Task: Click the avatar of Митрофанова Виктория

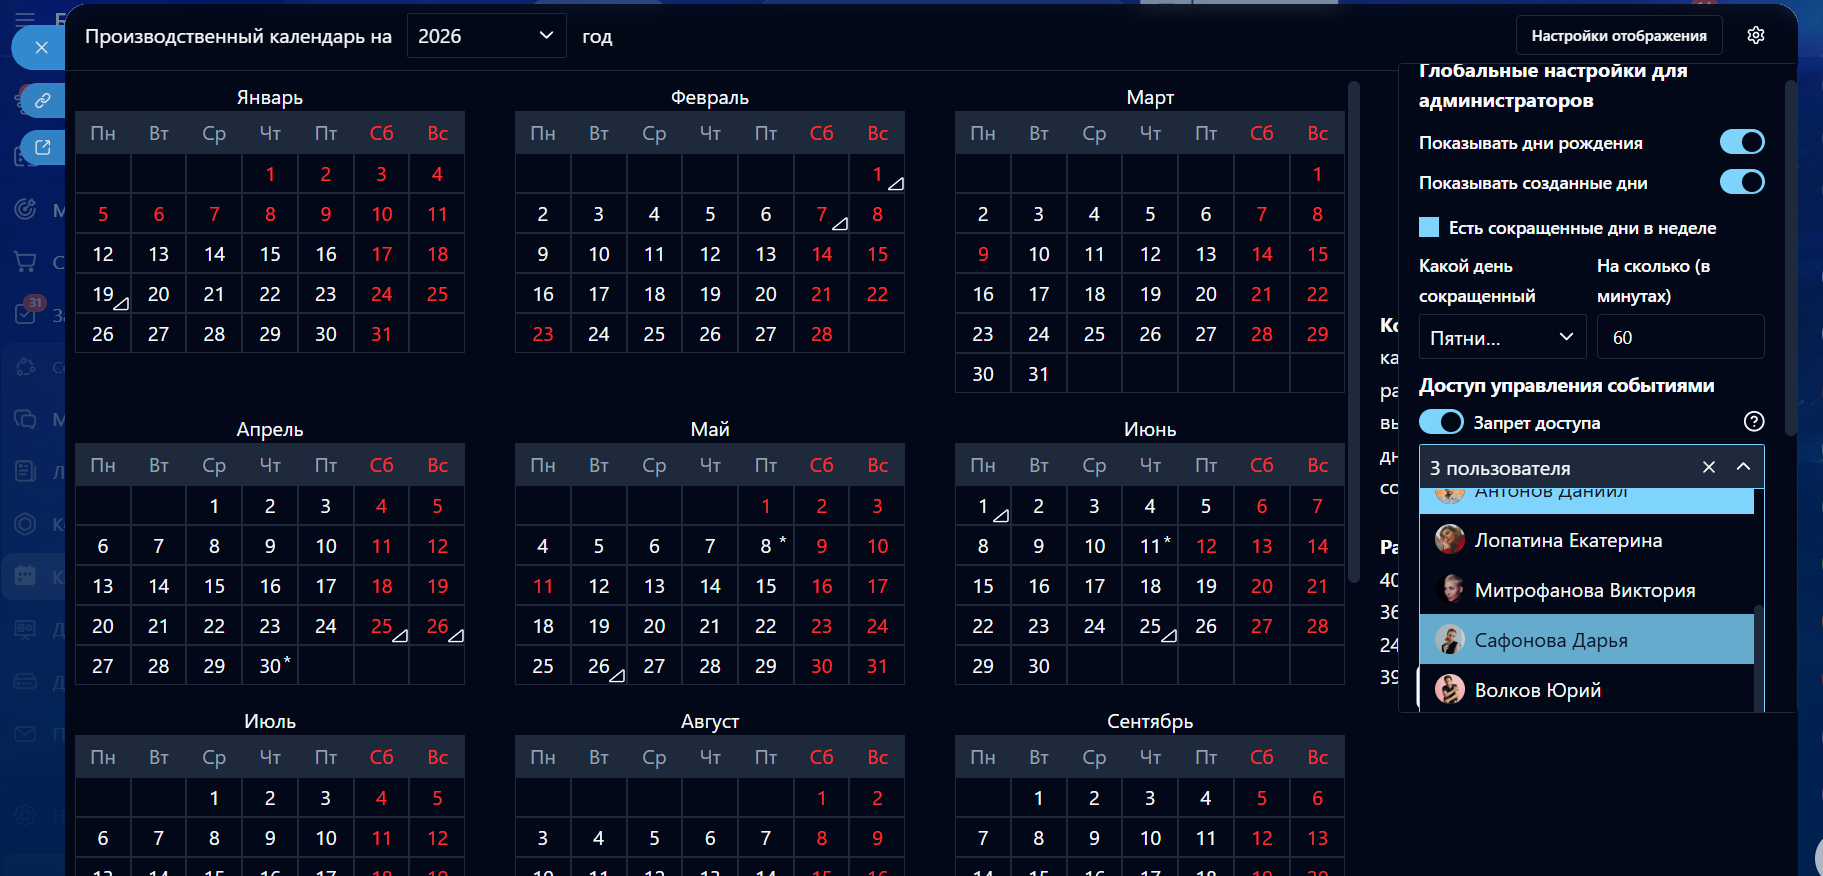Action: (1450, 590)
